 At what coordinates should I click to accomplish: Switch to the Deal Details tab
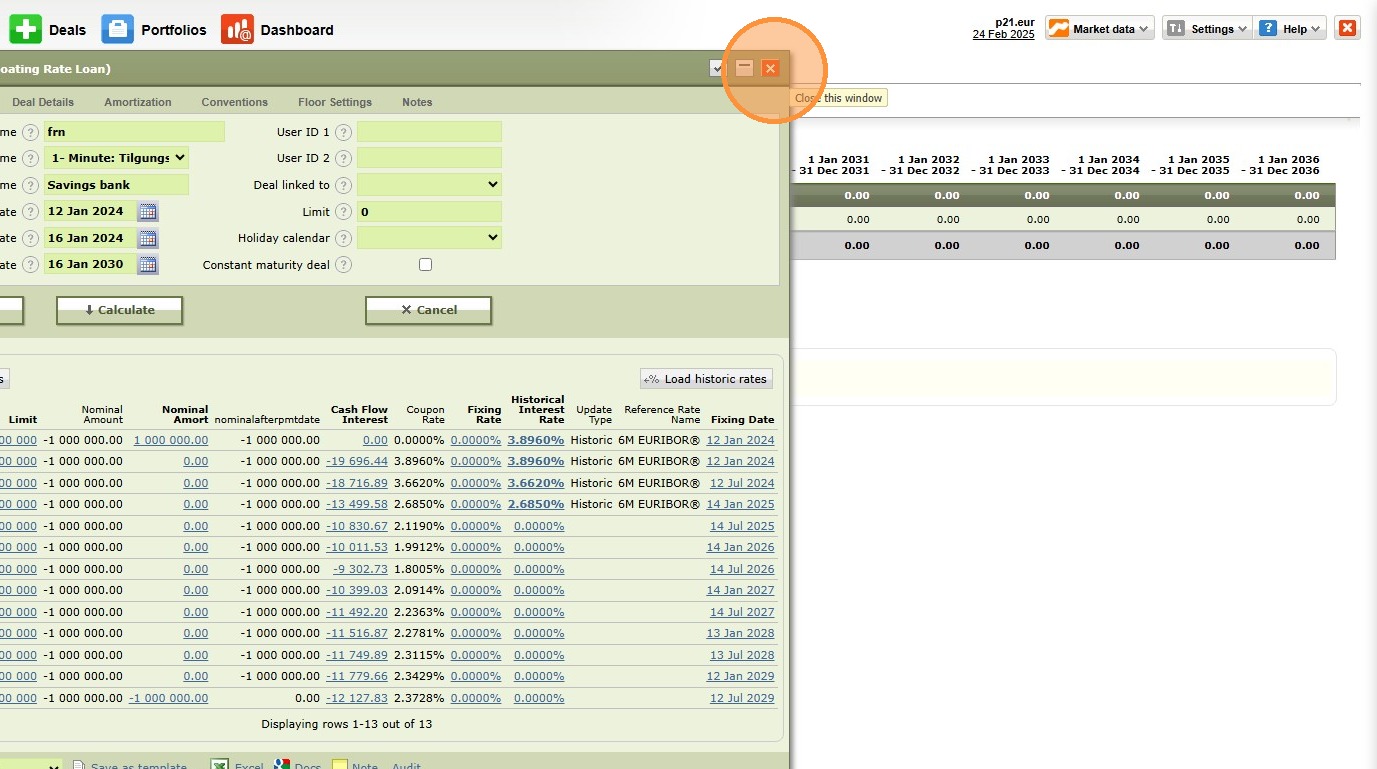click(x=43, y=102)
